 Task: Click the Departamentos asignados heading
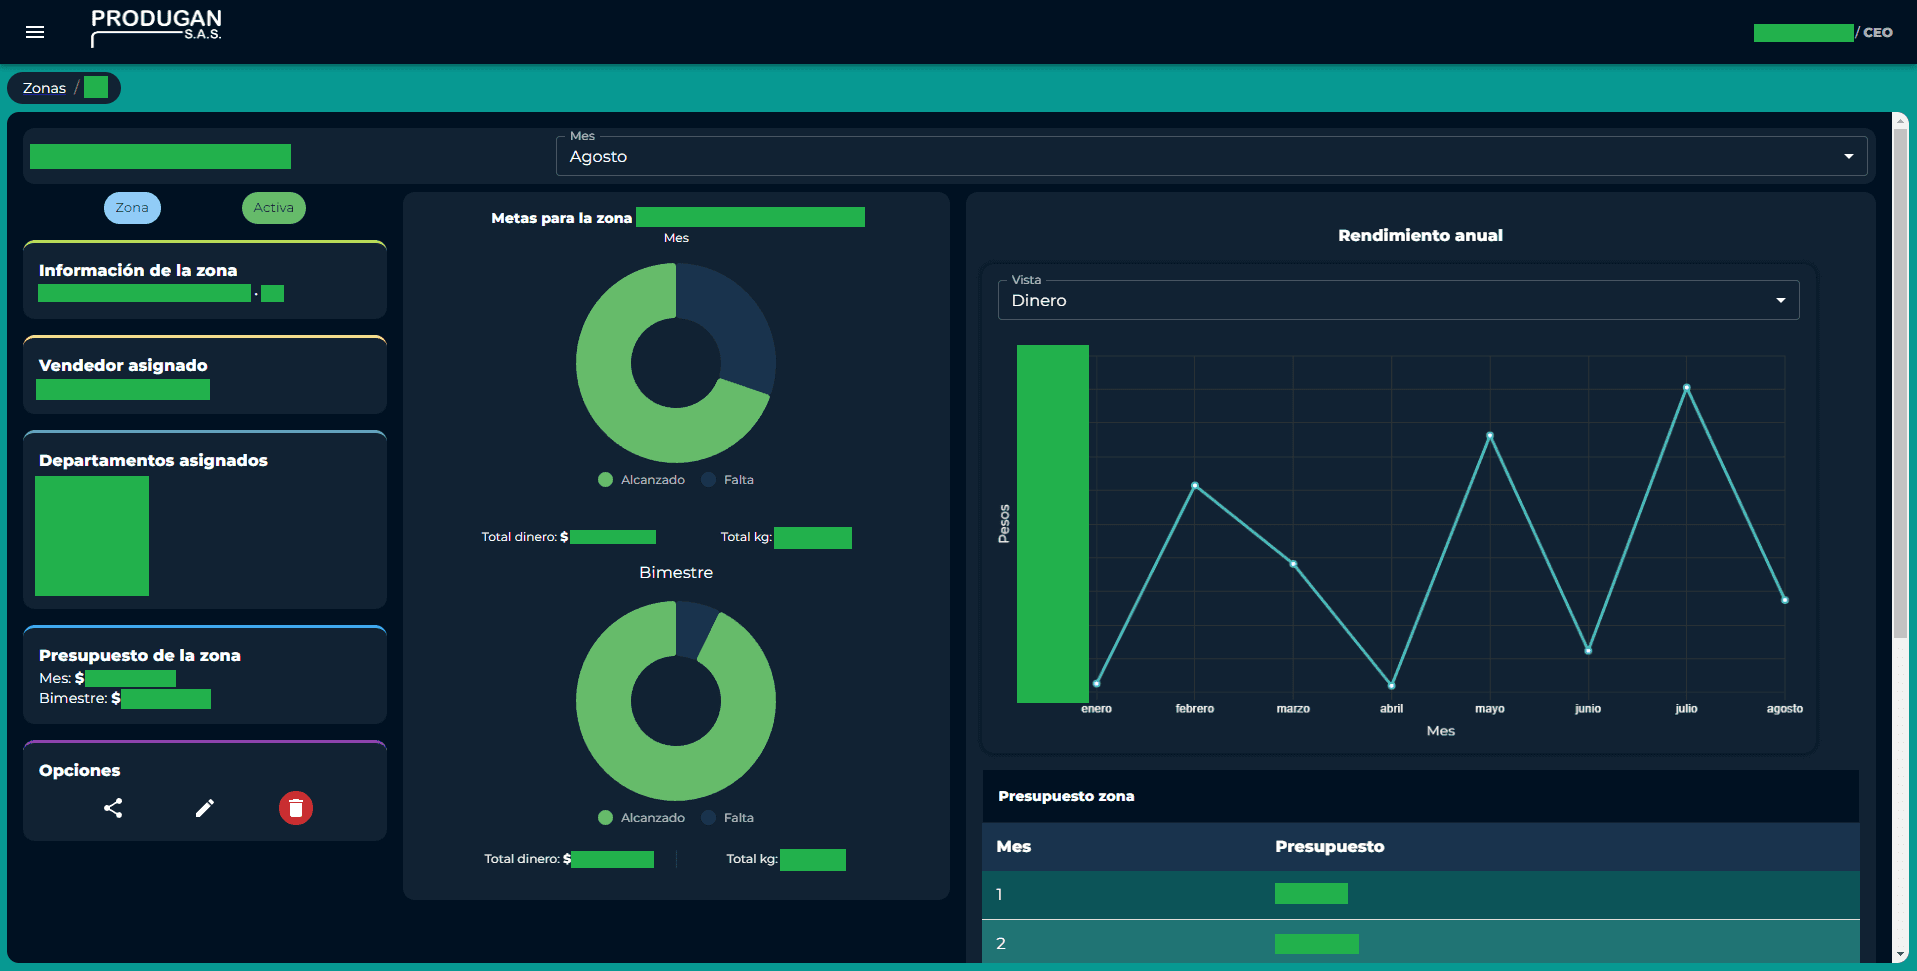(x=153, y=460)
